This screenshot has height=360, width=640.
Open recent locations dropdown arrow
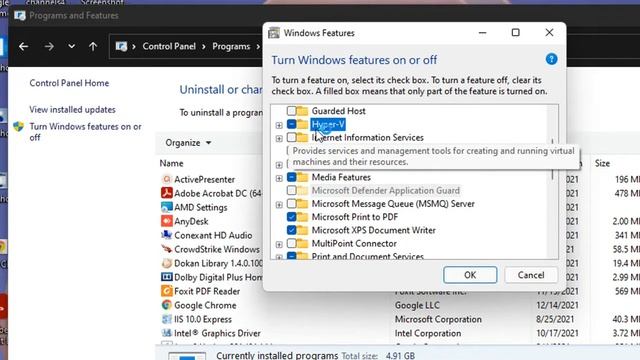pos(71,47)
